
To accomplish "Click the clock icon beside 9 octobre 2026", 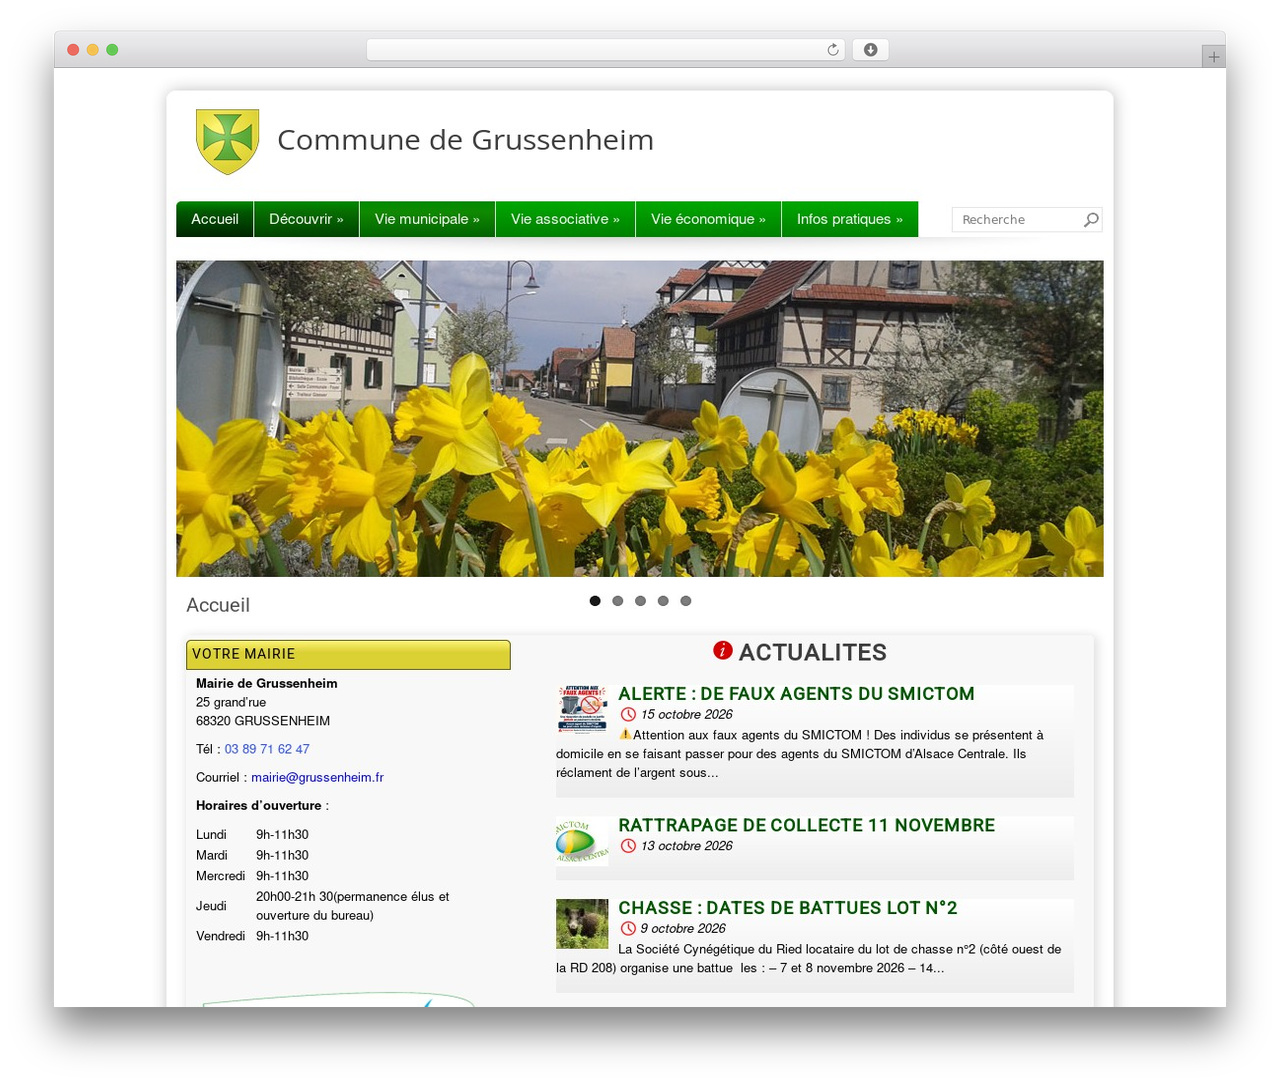I will click(x=628, y=929).
